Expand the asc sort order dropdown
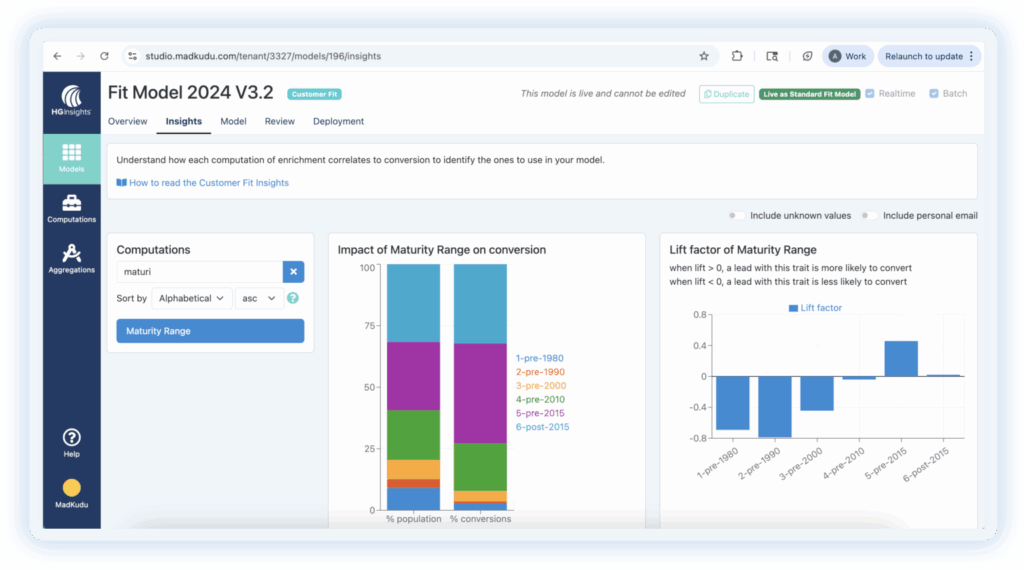The width and height of the screenshot is (1024, 570). tap(257, 298)
